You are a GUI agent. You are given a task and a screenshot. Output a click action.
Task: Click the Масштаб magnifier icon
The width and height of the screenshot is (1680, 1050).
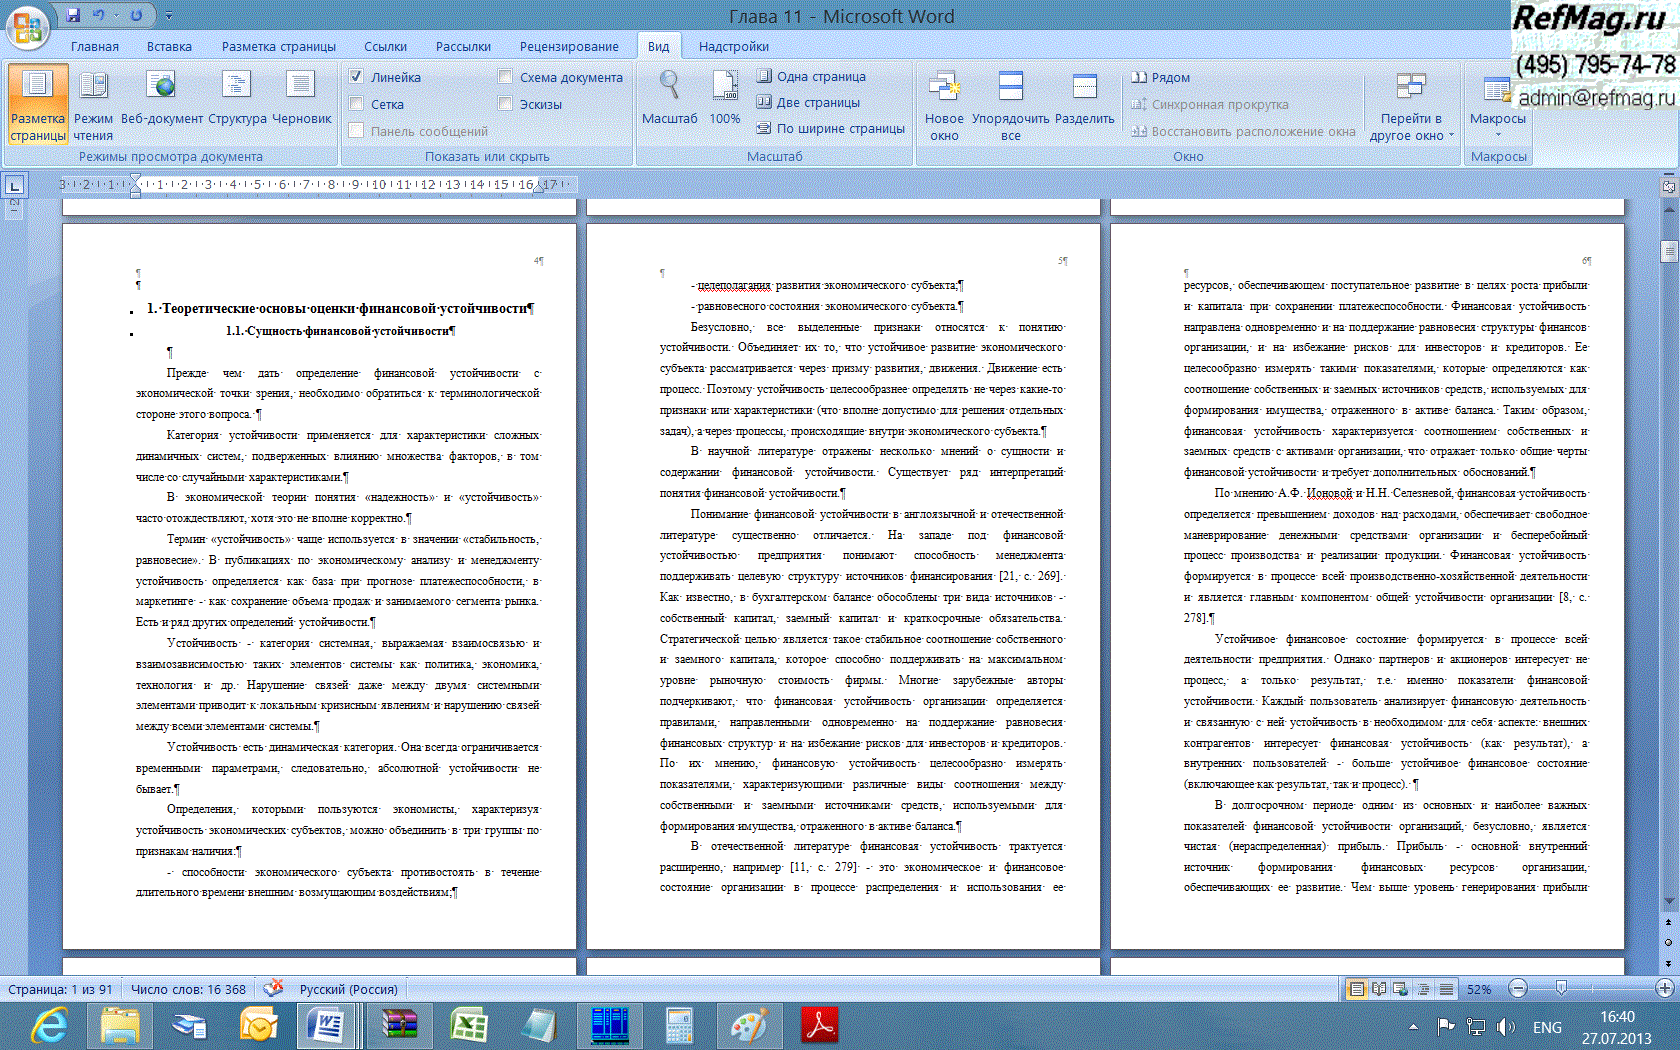(669, 88)
